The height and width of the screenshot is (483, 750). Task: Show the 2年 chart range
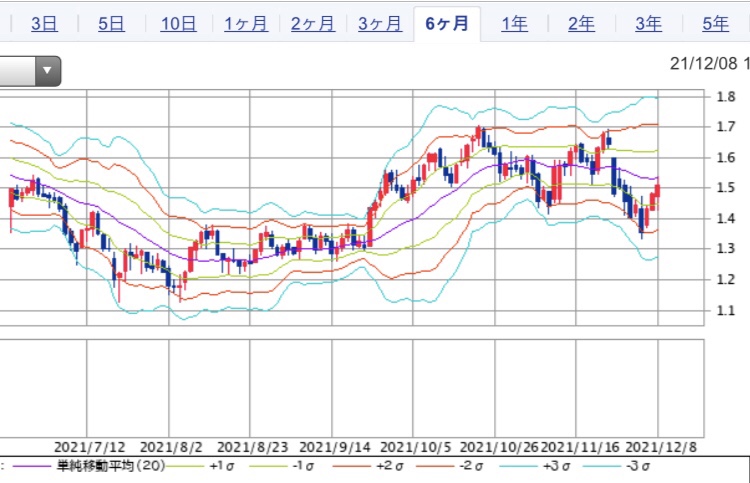pos(581,23)
